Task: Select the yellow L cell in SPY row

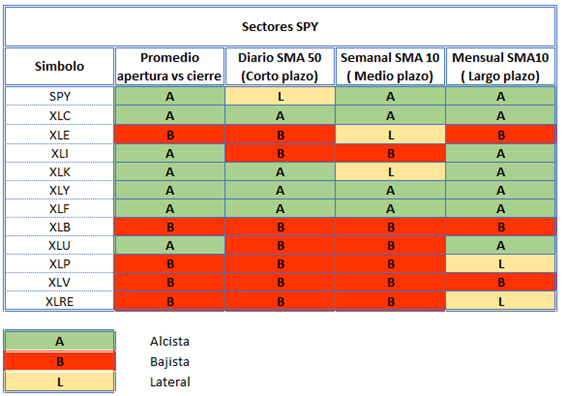Action: click(x=280, y=96)
